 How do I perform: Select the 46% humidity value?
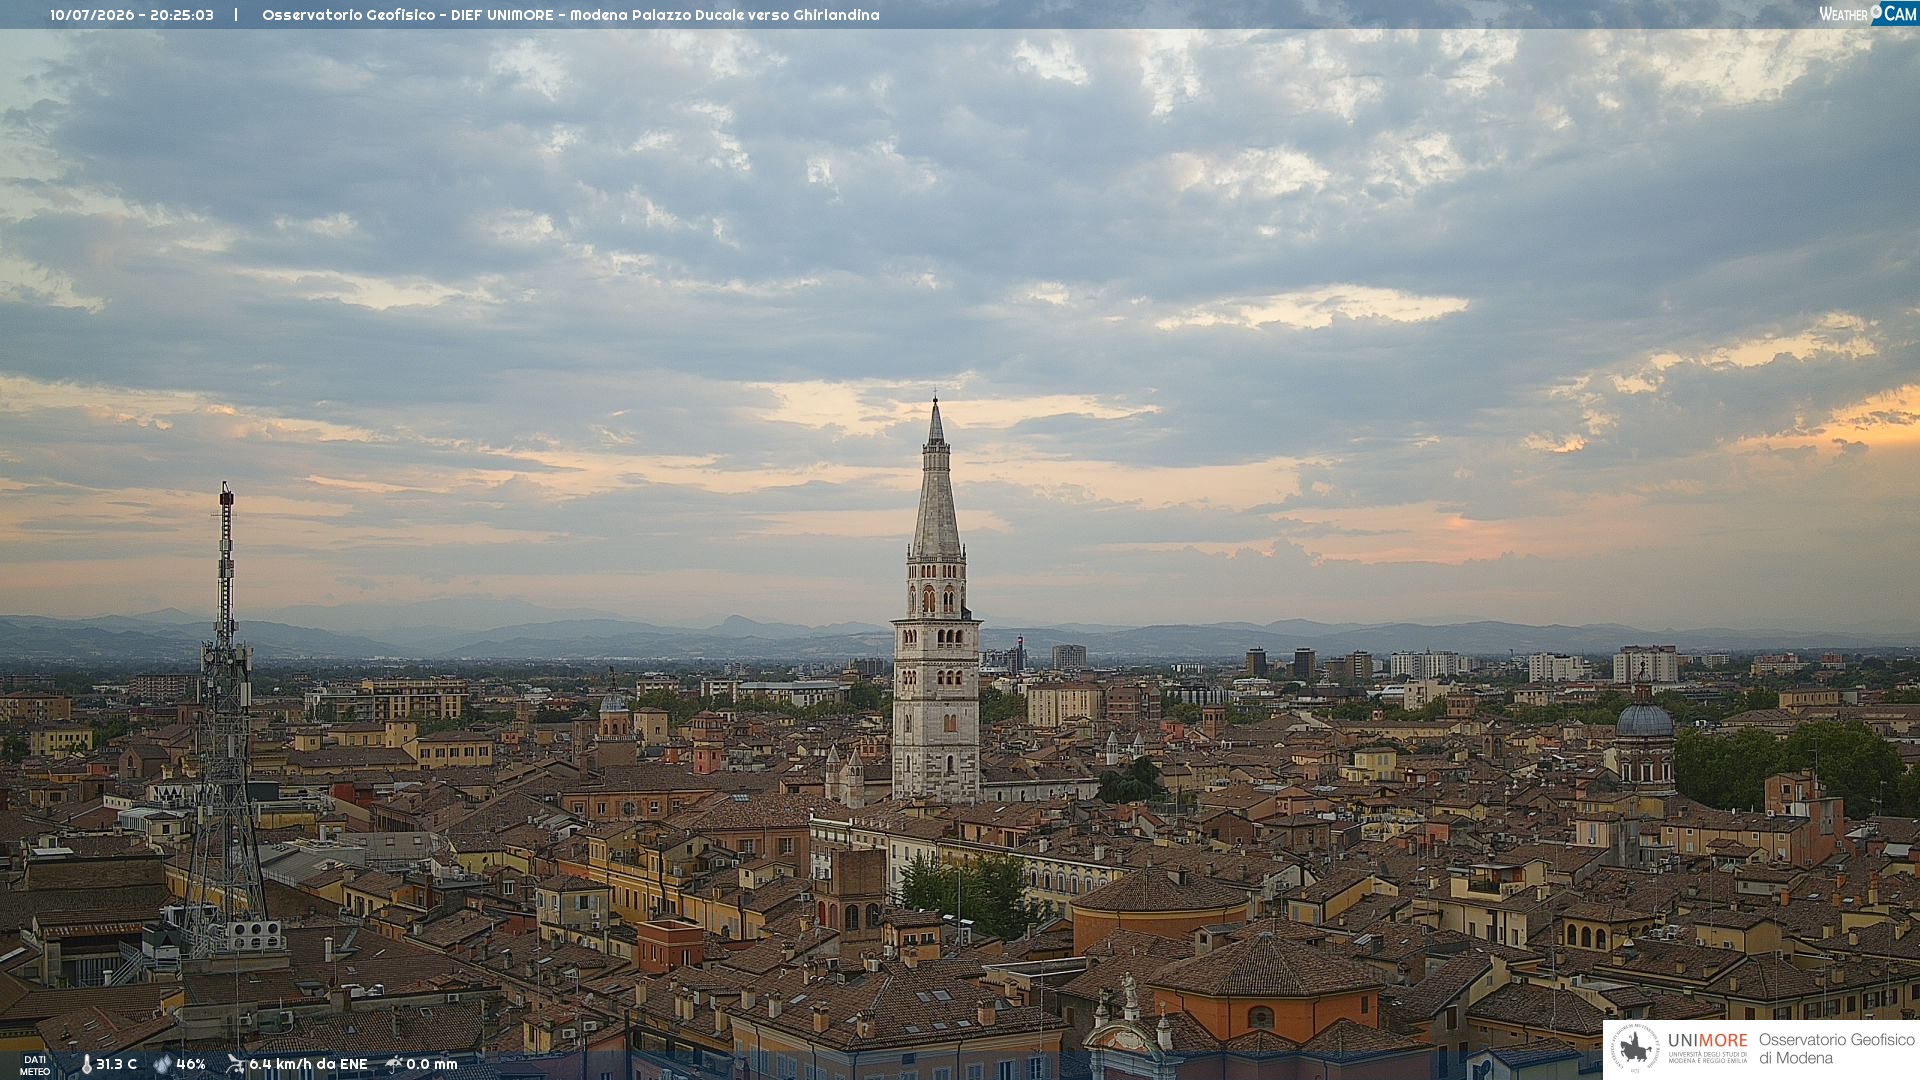(191, 1064)
